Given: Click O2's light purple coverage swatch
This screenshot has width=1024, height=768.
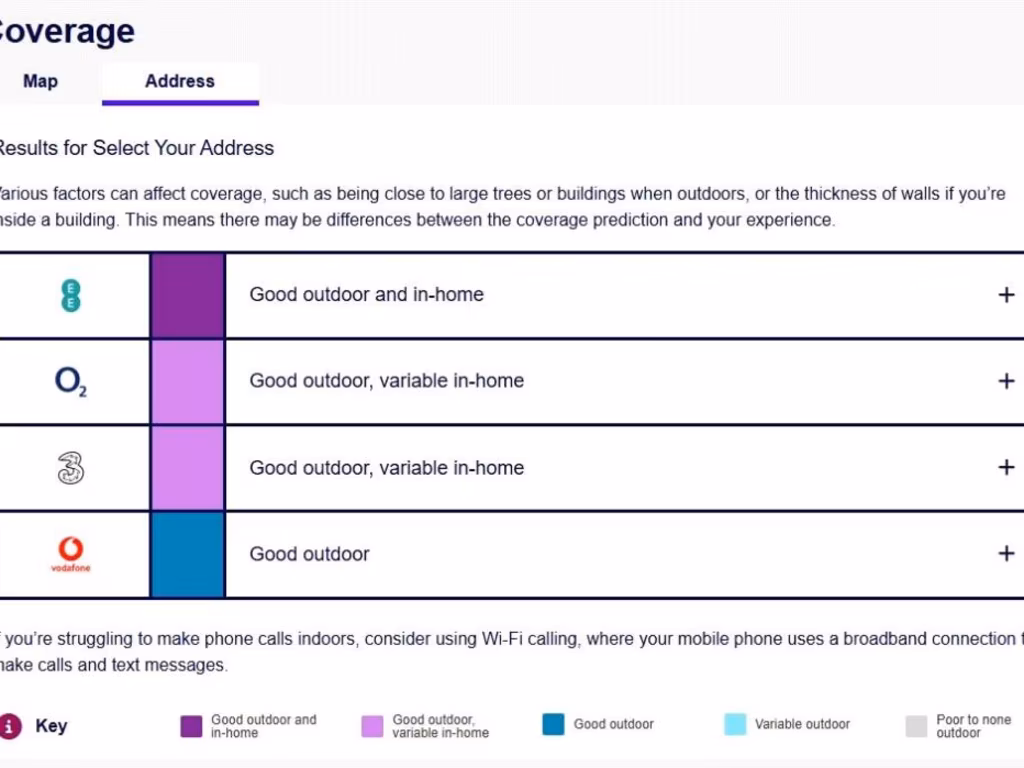Looking at the screenshot, I should (187, 381).
